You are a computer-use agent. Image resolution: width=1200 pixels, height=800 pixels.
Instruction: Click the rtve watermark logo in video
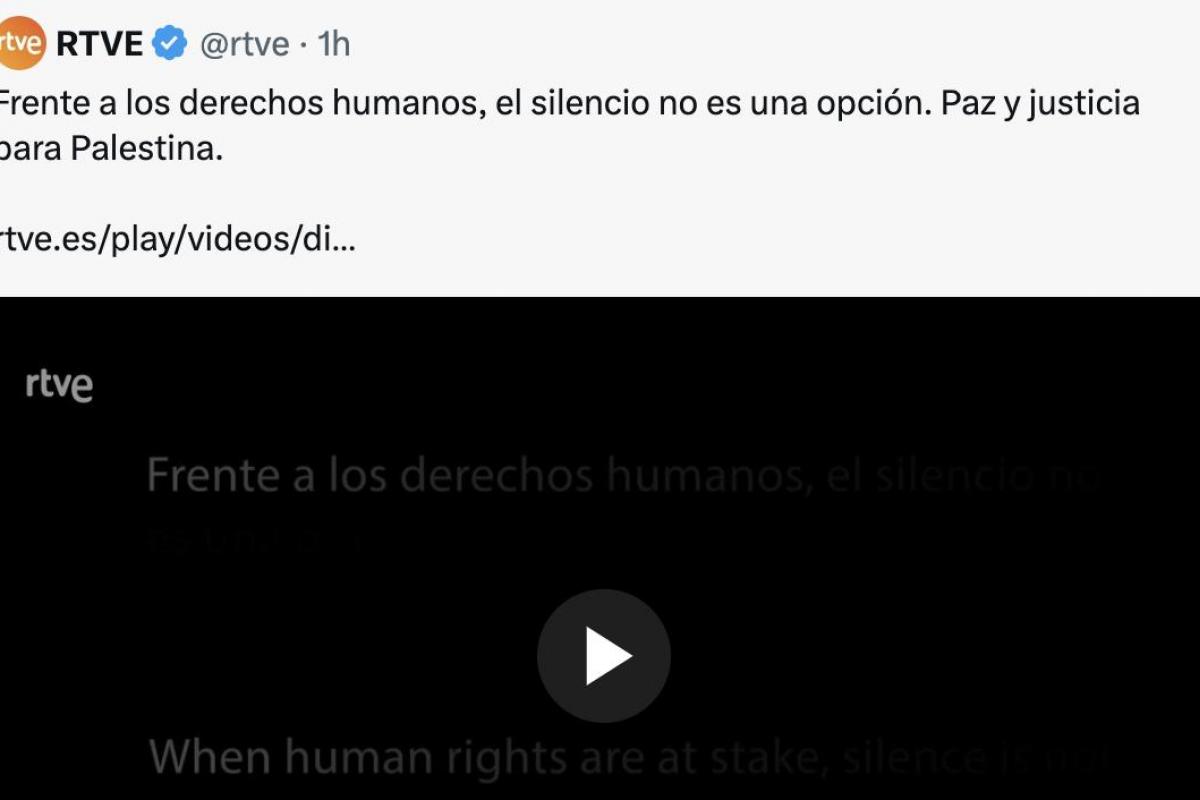[x=59, y=385]
